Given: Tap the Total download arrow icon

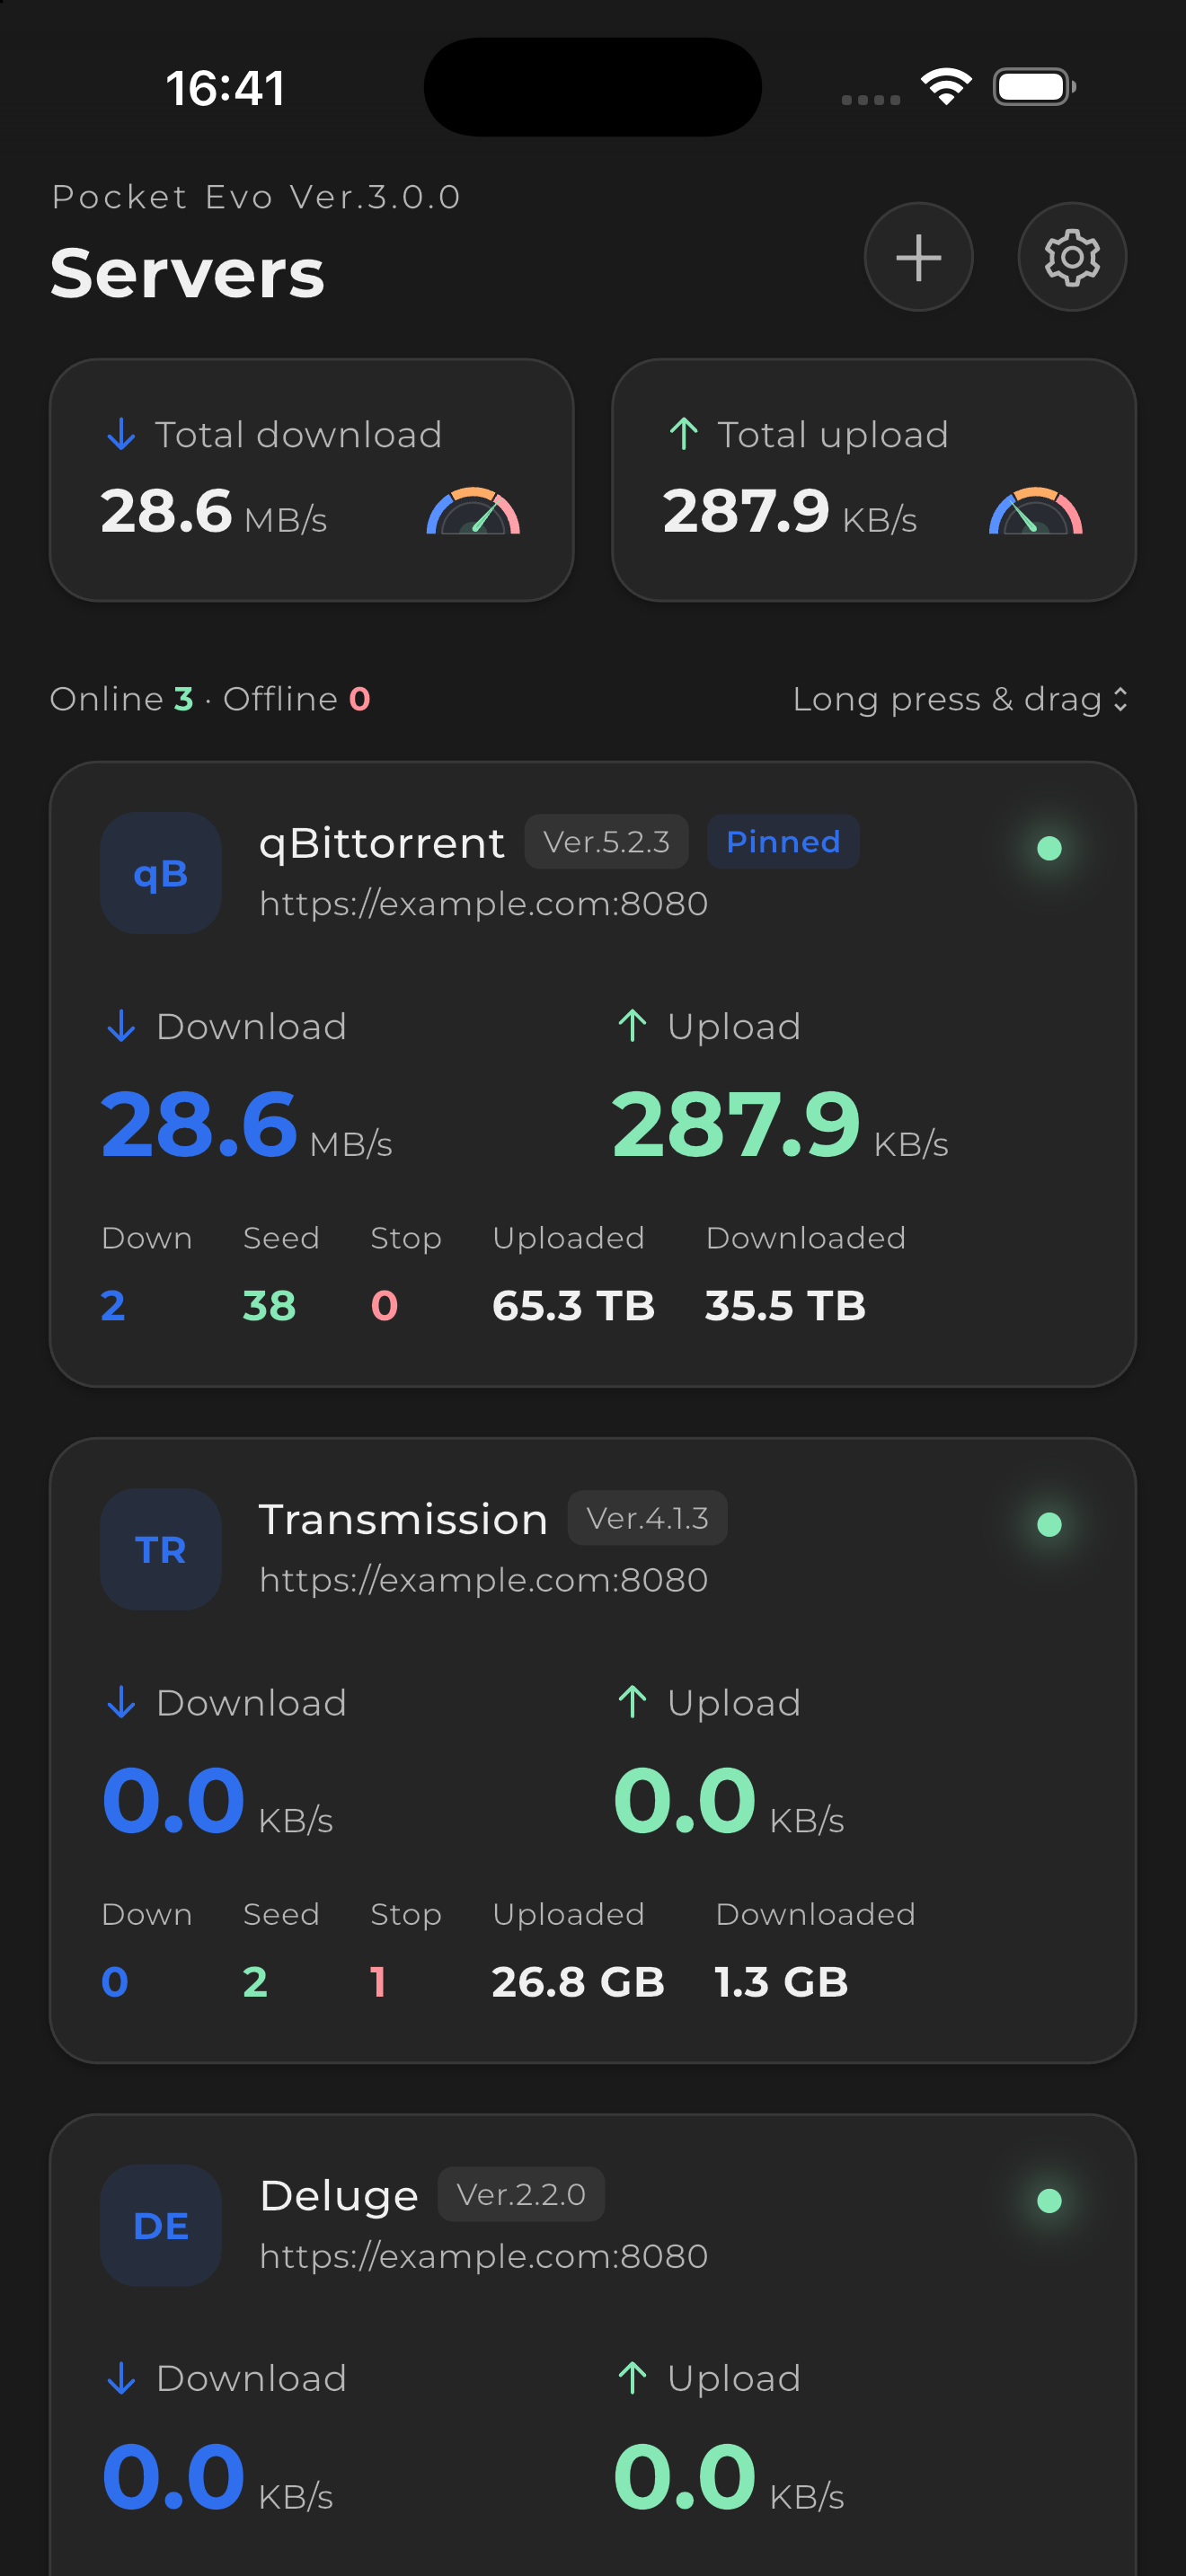Looking at the screenshot, I should 121,435.
